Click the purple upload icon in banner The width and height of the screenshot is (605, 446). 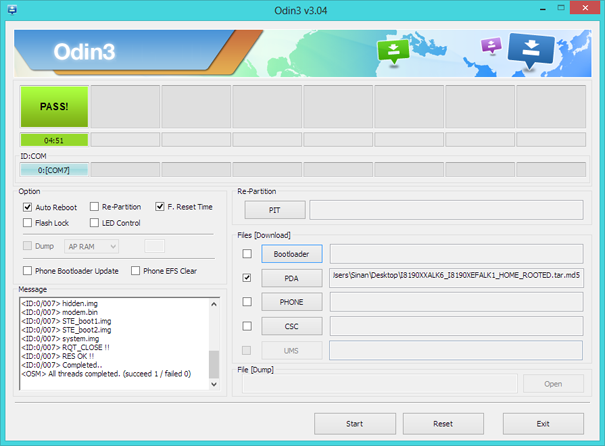pyautogui.click(x=491, y=45)
